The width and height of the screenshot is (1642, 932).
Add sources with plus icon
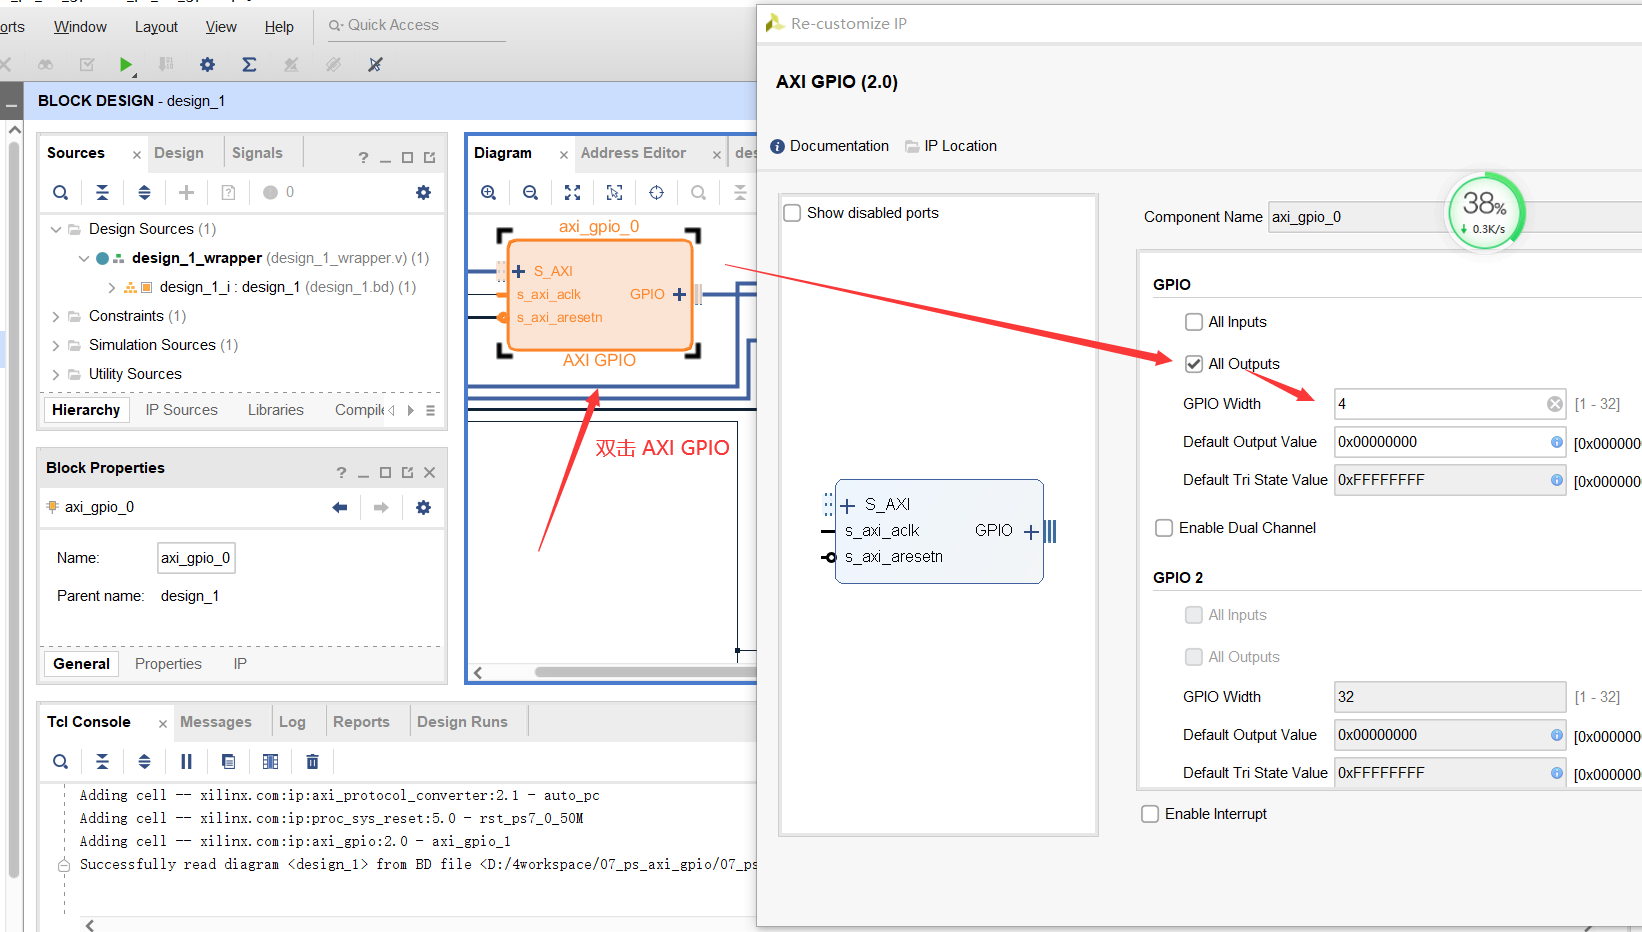point(186,192)
